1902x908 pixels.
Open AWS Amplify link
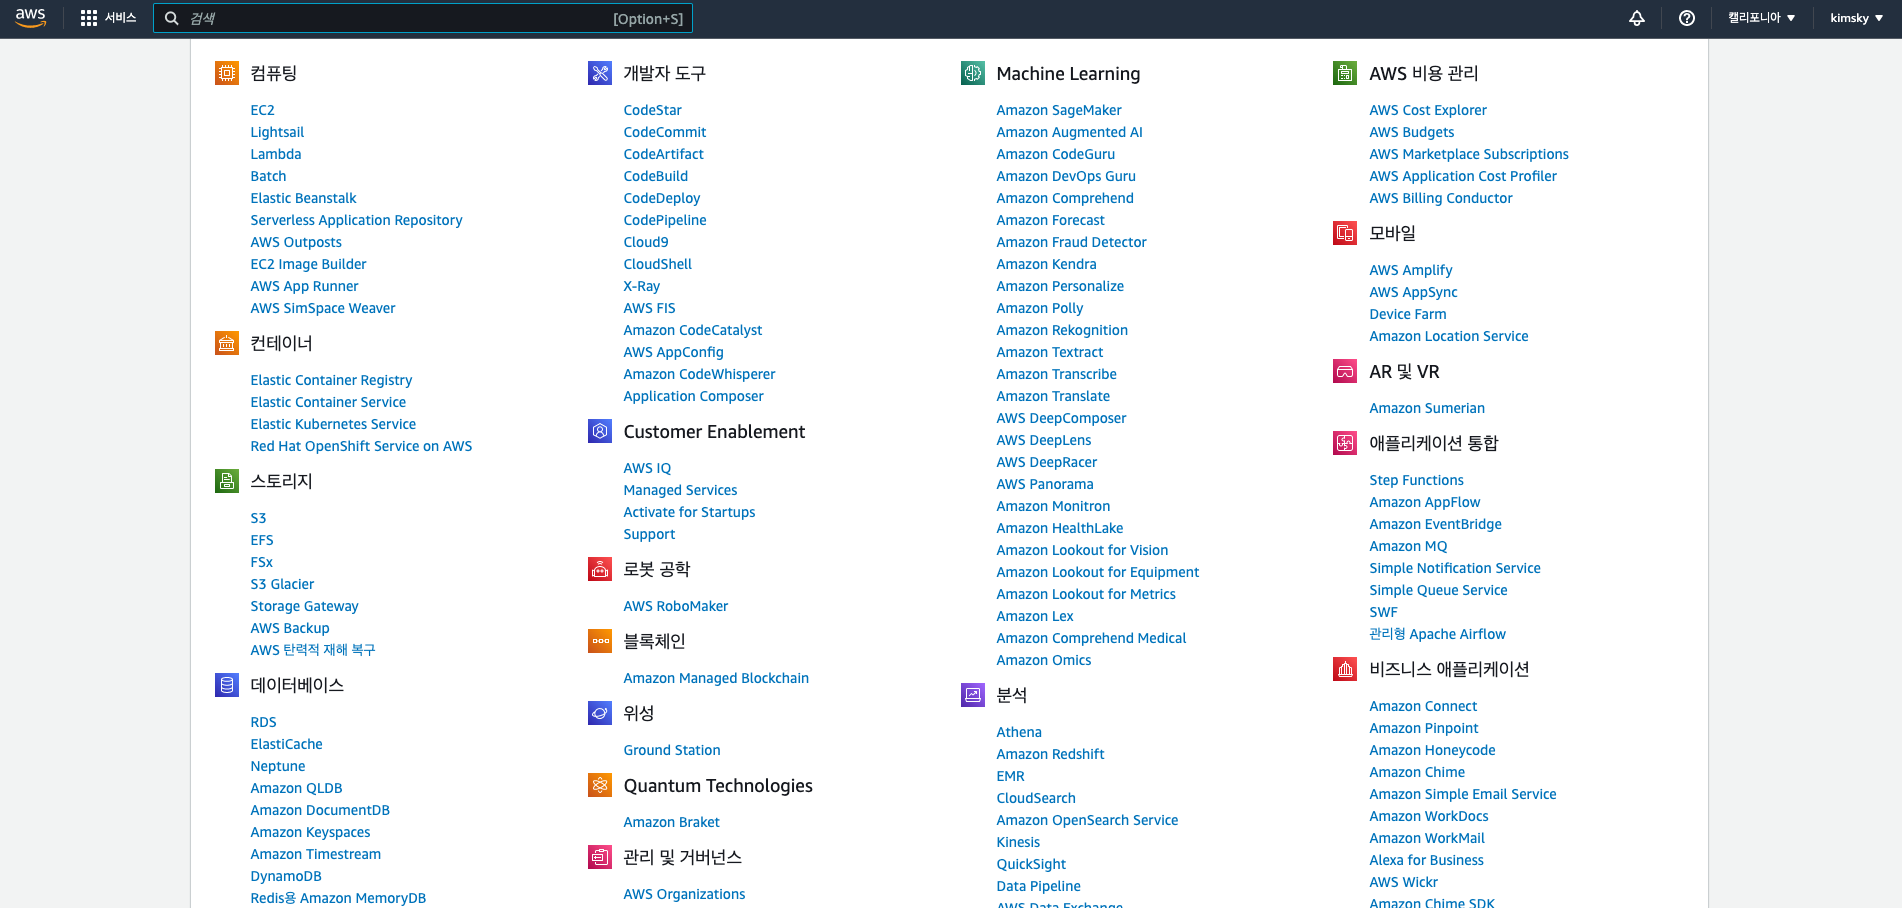[1411, 270]
